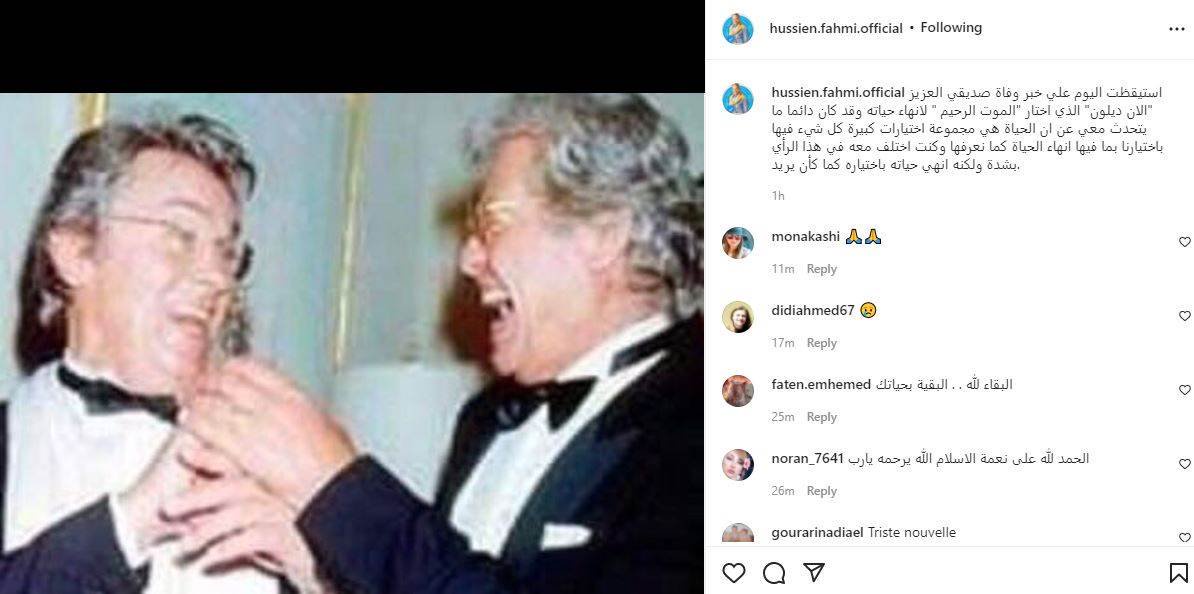The height and width of the screenshot is (594, 1194).
Task: Open the three-dots more options menu
Action: [1176, 29]
